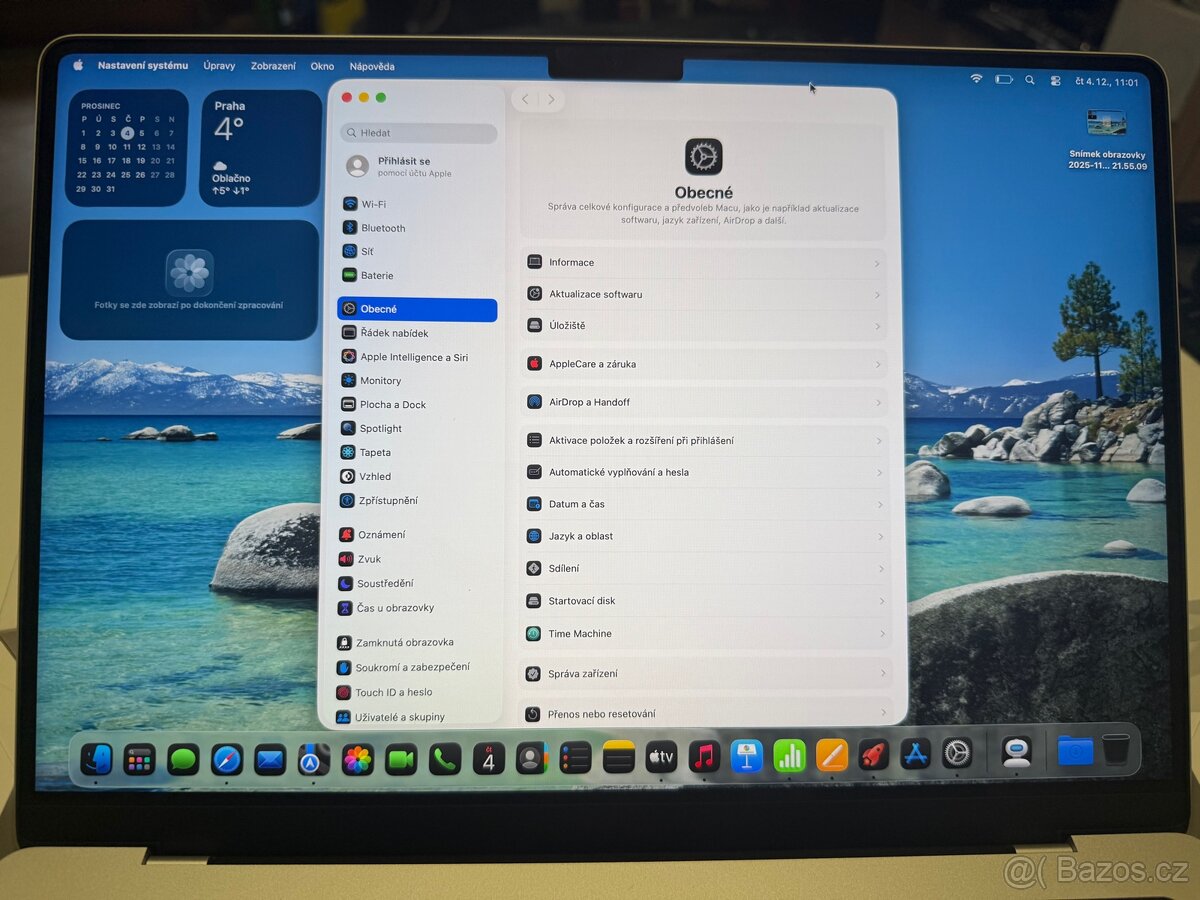
Task: Open the AirDrop a Handoff disclosure
Action: point(702,402)
